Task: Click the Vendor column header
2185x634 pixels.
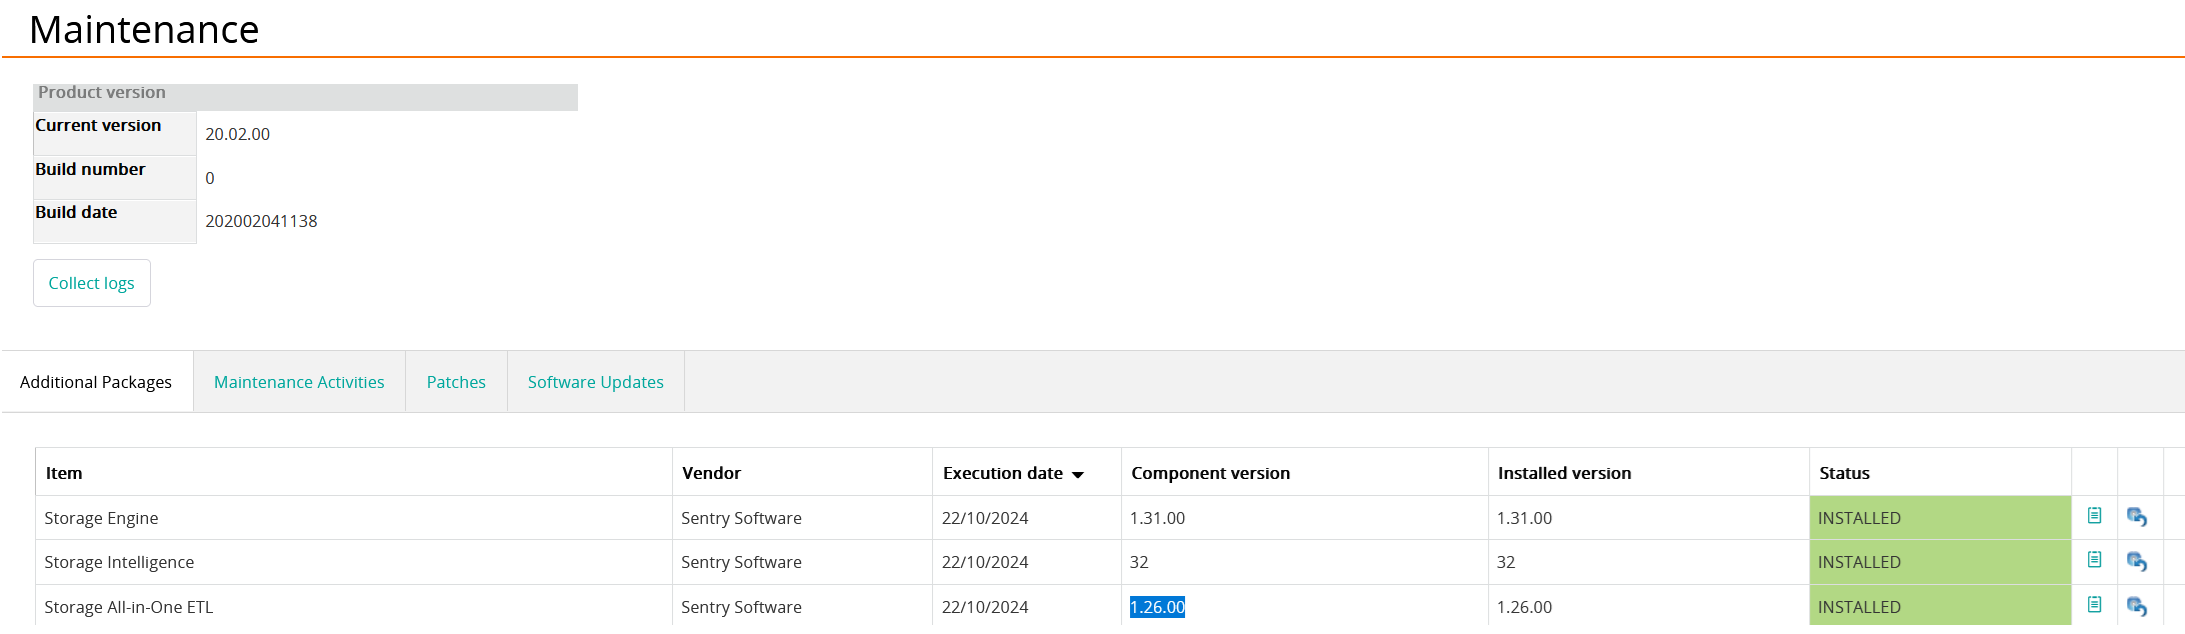Action: point(802,472)
